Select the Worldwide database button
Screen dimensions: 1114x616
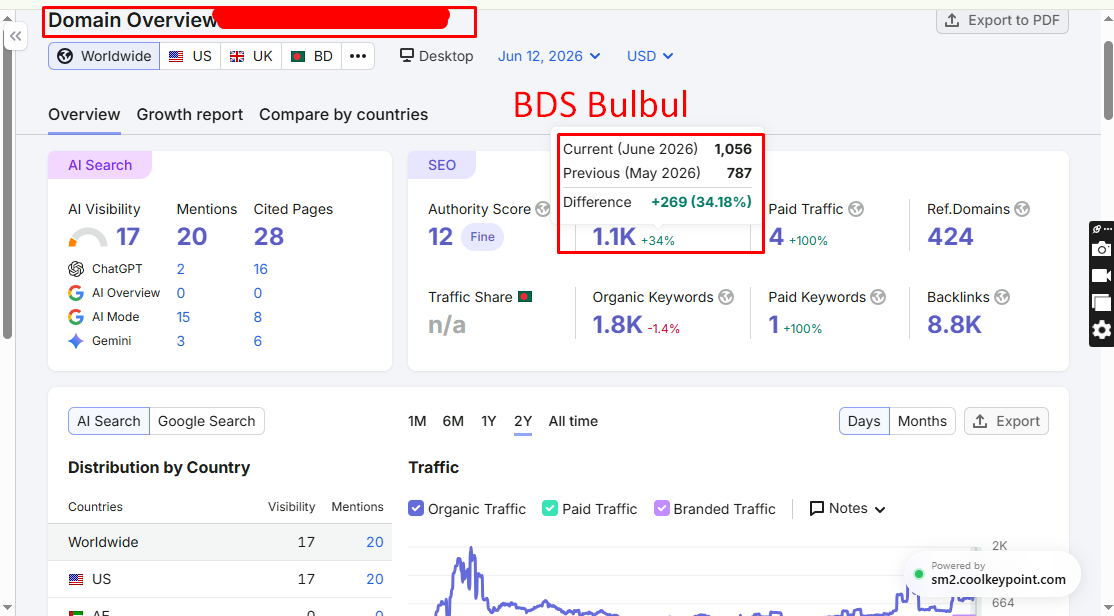pos(104,56)
